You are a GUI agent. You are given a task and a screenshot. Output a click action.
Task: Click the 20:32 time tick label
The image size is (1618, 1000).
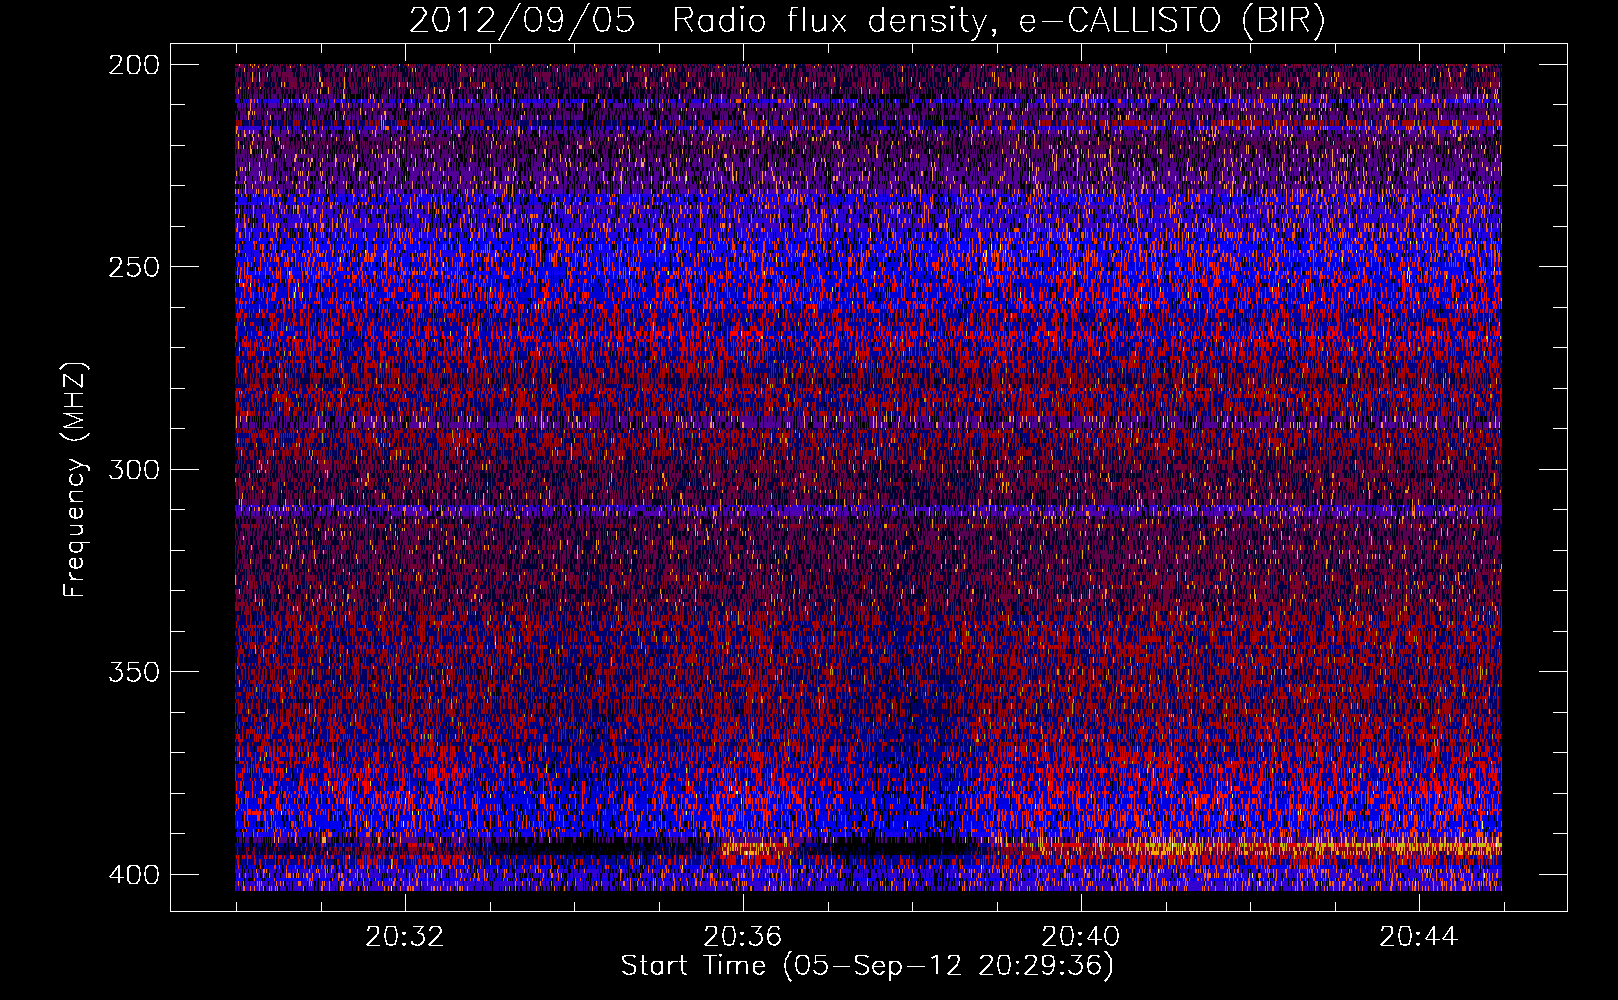(404, 937)
